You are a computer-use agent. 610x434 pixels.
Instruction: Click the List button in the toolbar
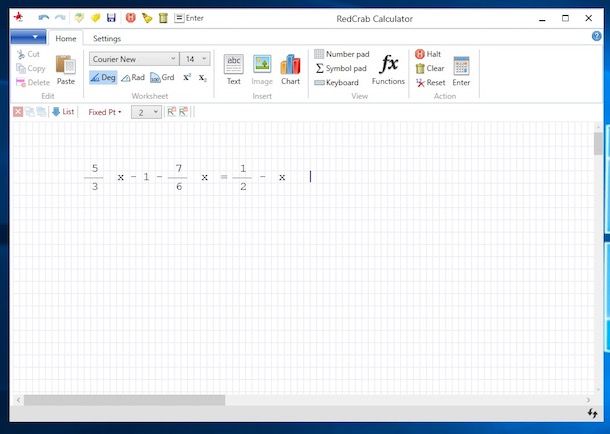click(63, 112)
